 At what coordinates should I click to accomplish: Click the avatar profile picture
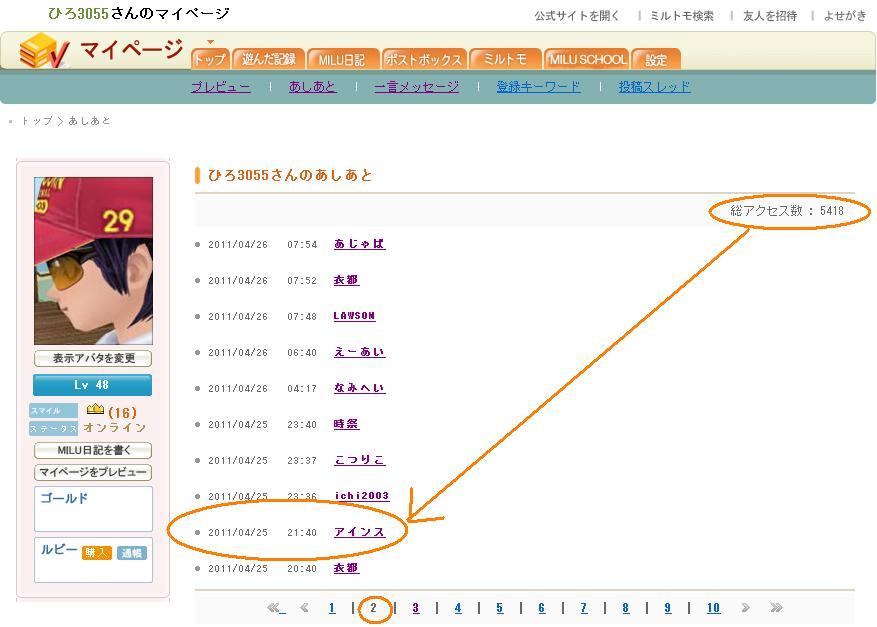pyautogui.click(x=93, y=261)
